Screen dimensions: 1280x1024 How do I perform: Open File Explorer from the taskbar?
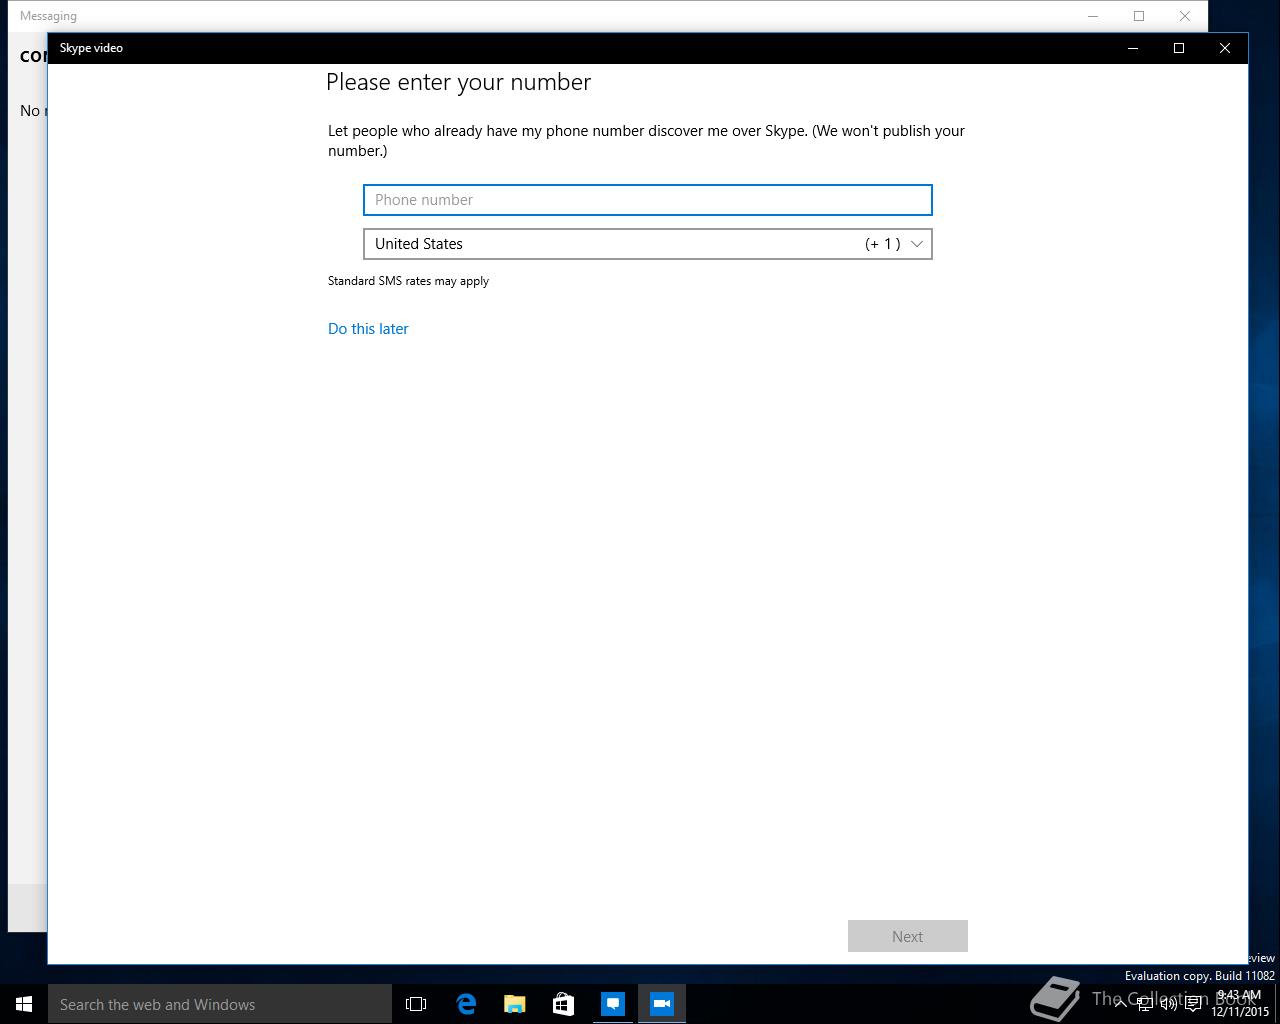click(515, 1004)
